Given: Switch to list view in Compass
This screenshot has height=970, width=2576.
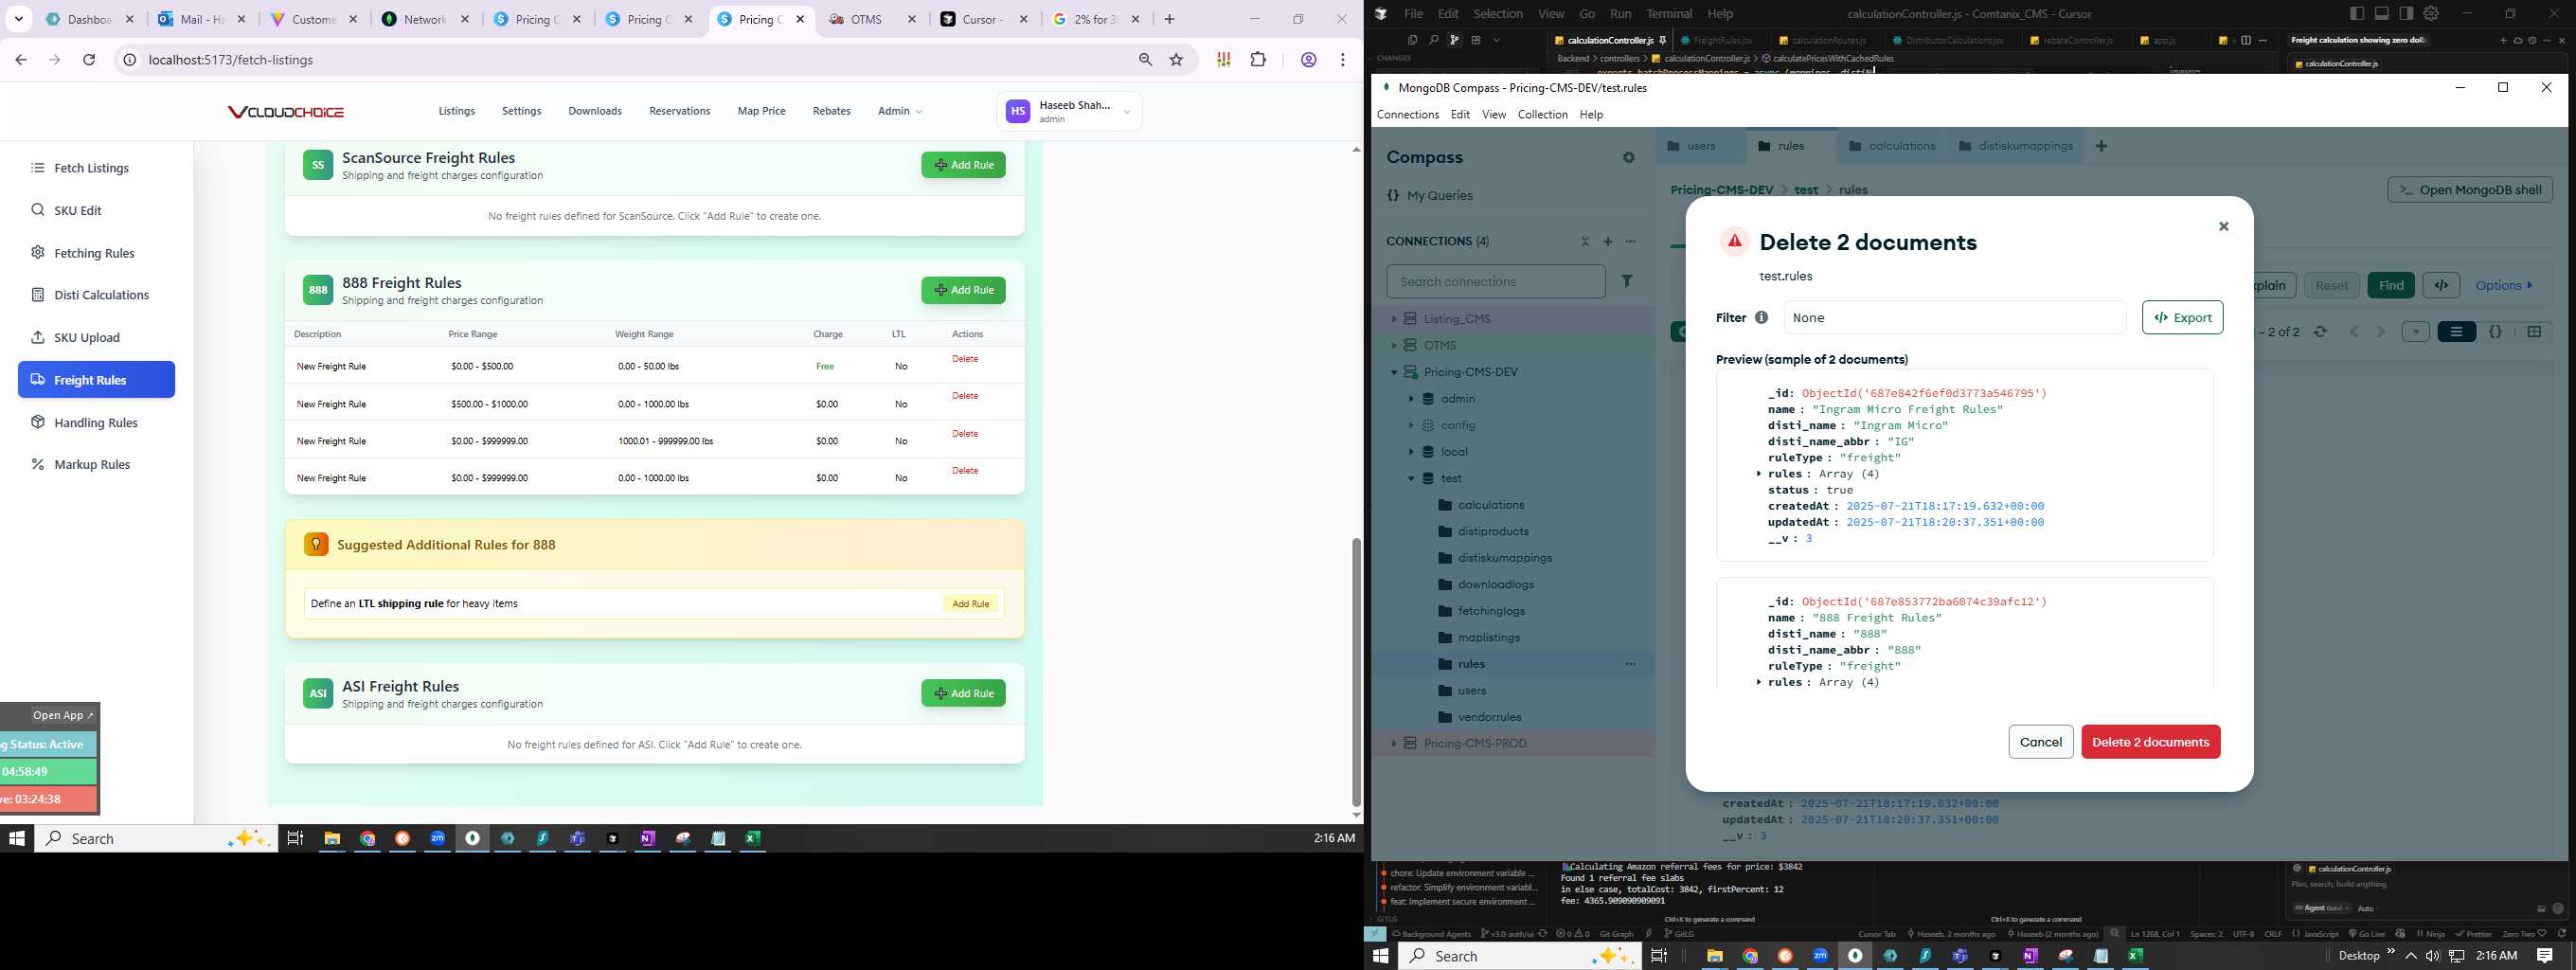Looking at the screenshot, I should (x=2456, y=332).
